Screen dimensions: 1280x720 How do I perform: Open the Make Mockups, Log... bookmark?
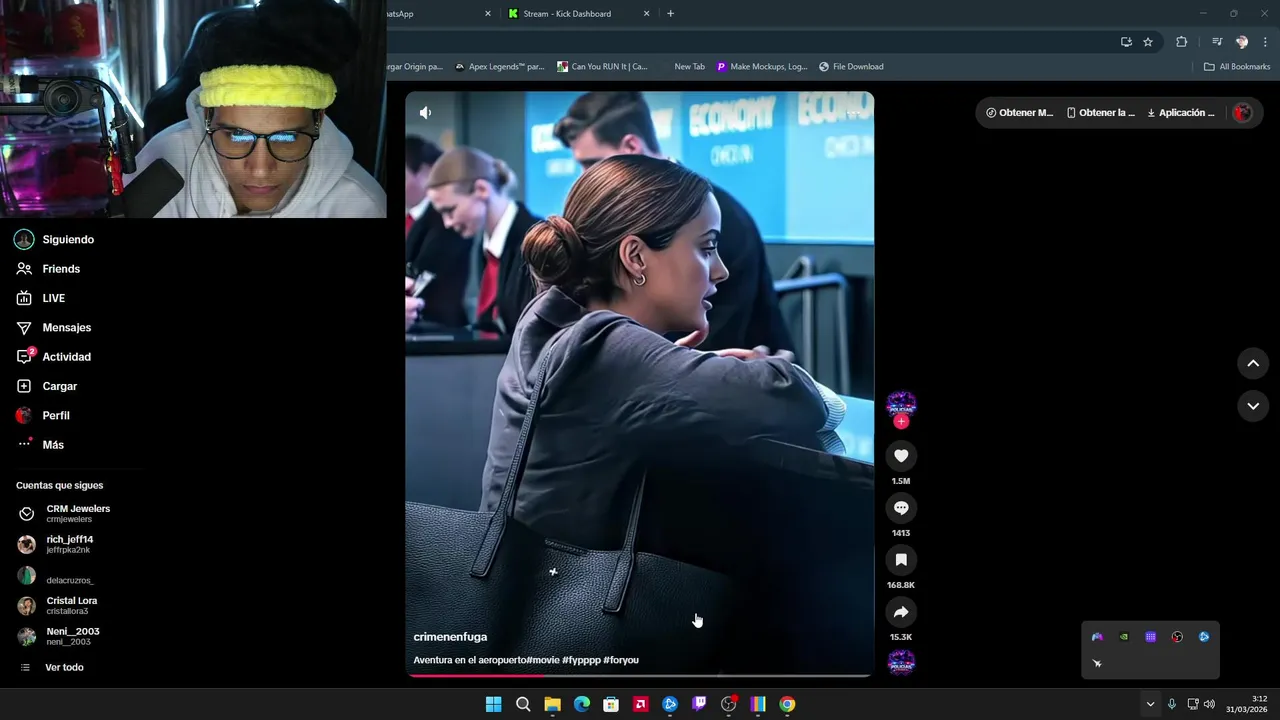(x=762, y=67)
